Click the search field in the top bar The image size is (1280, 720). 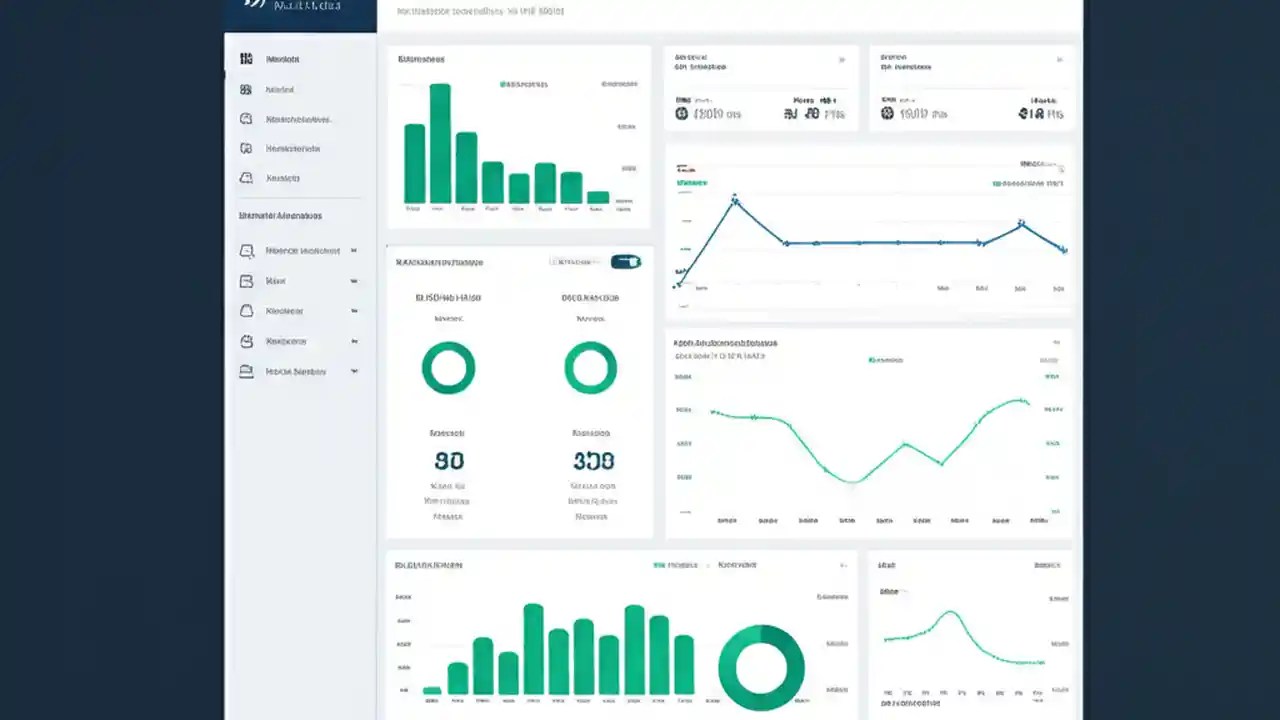470,11
